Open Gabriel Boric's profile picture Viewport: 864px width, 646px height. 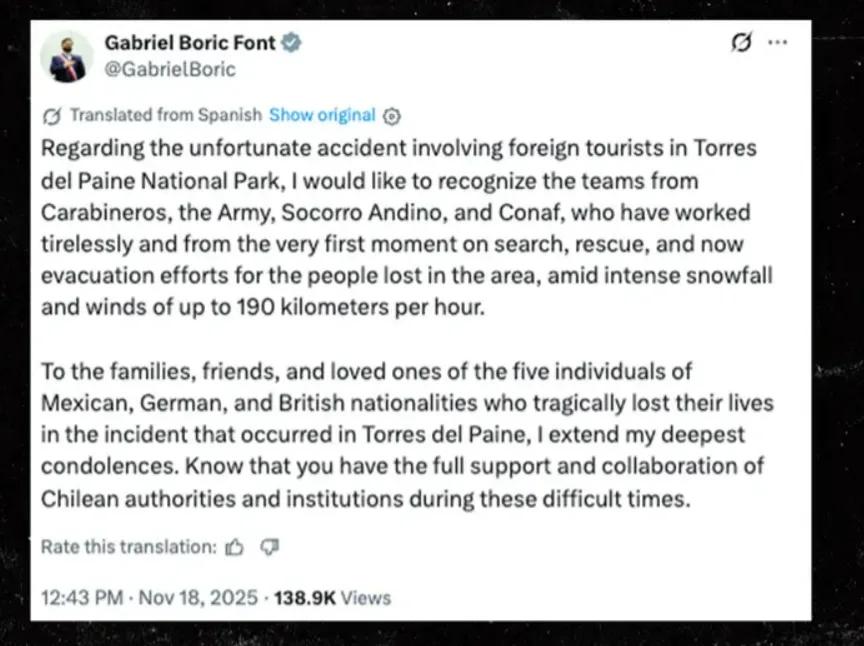pyautogui.click(x=67, y=56)
